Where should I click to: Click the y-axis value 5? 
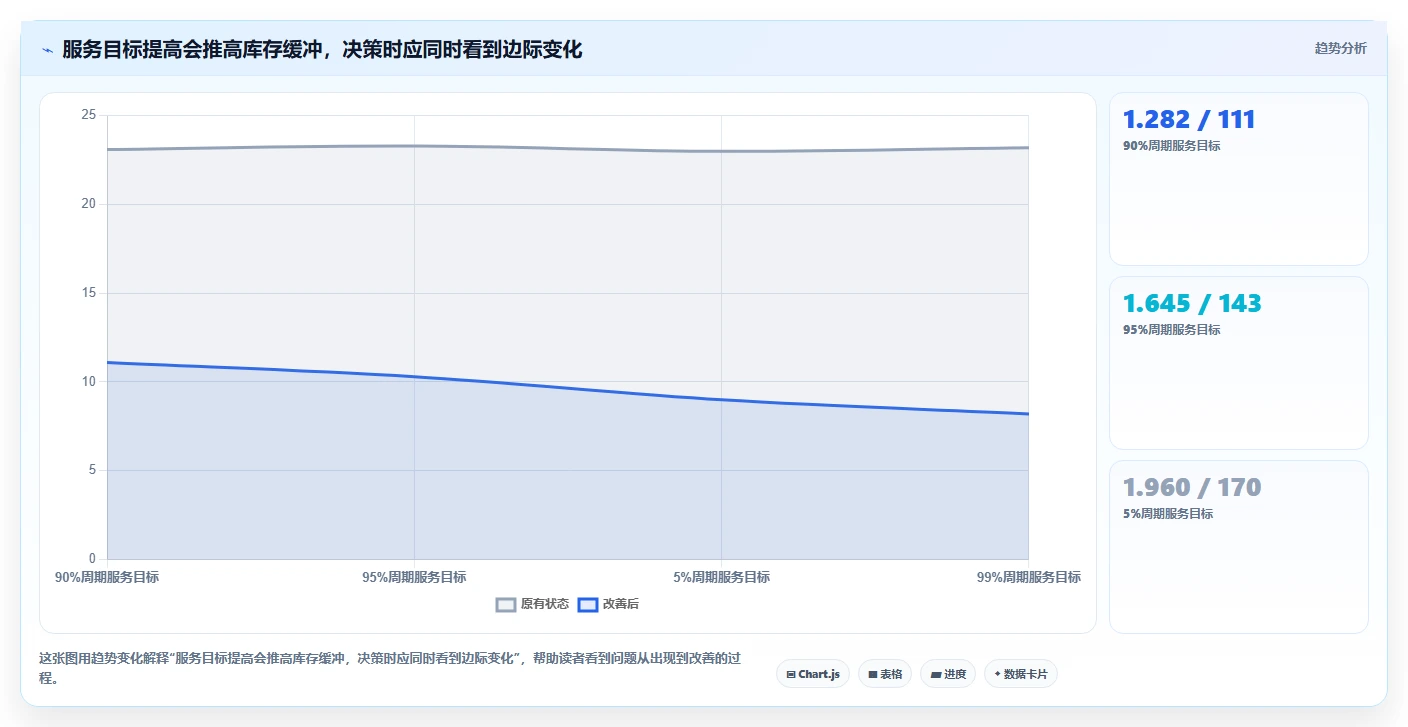[x=93, y=470]
